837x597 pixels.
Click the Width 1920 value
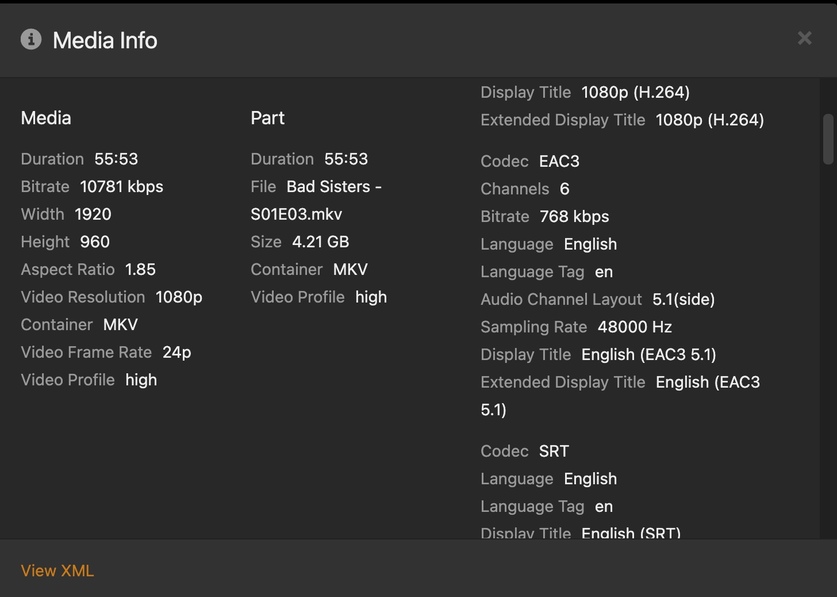93,214
